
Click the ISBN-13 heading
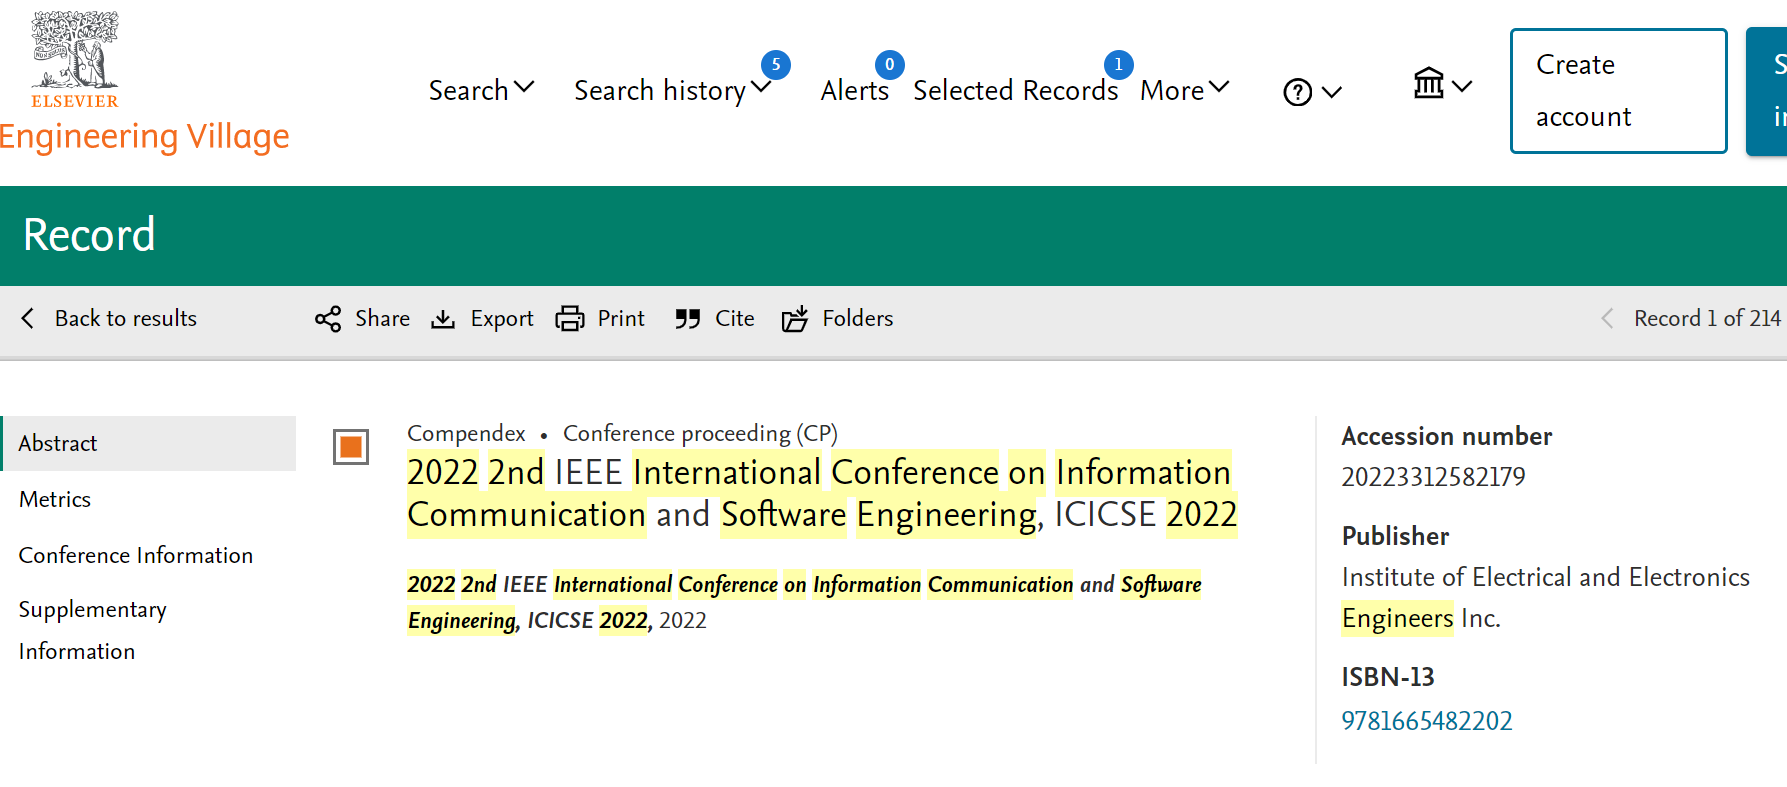click(1388, 677)
